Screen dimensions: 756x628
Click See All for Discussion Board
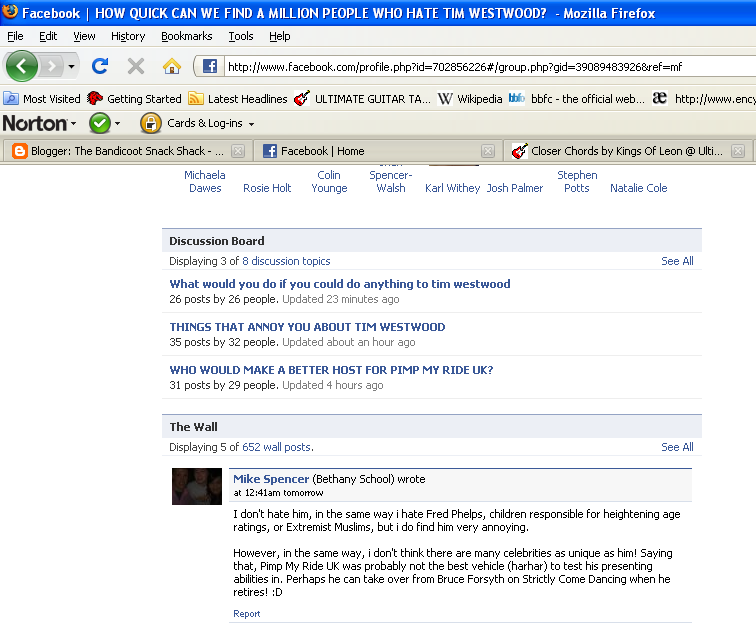(677, 261)
